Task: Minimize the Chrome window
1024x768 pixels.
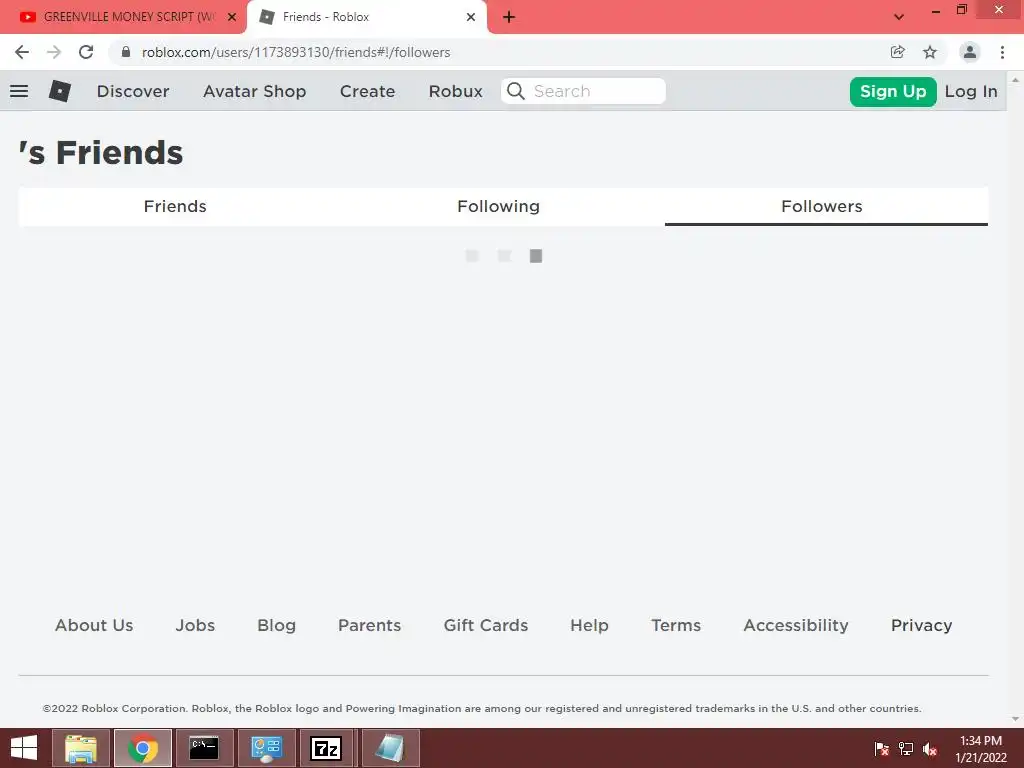Action: click(x=935, y=11)
